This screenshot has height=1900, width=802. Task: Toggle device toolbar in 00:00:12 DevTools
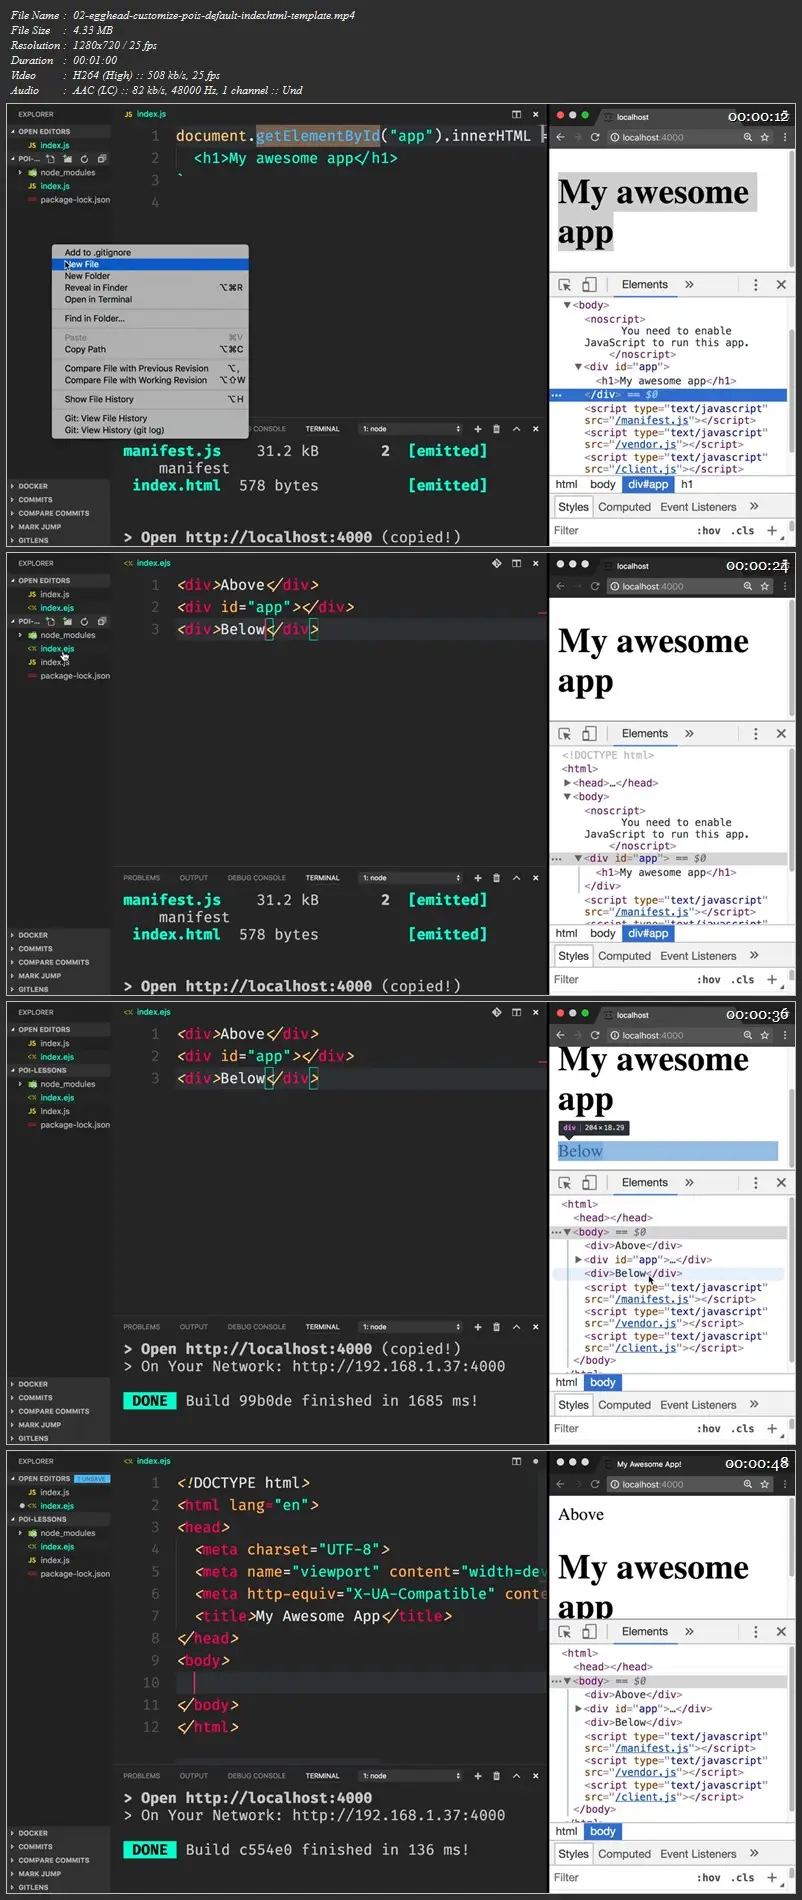[590, 285]
